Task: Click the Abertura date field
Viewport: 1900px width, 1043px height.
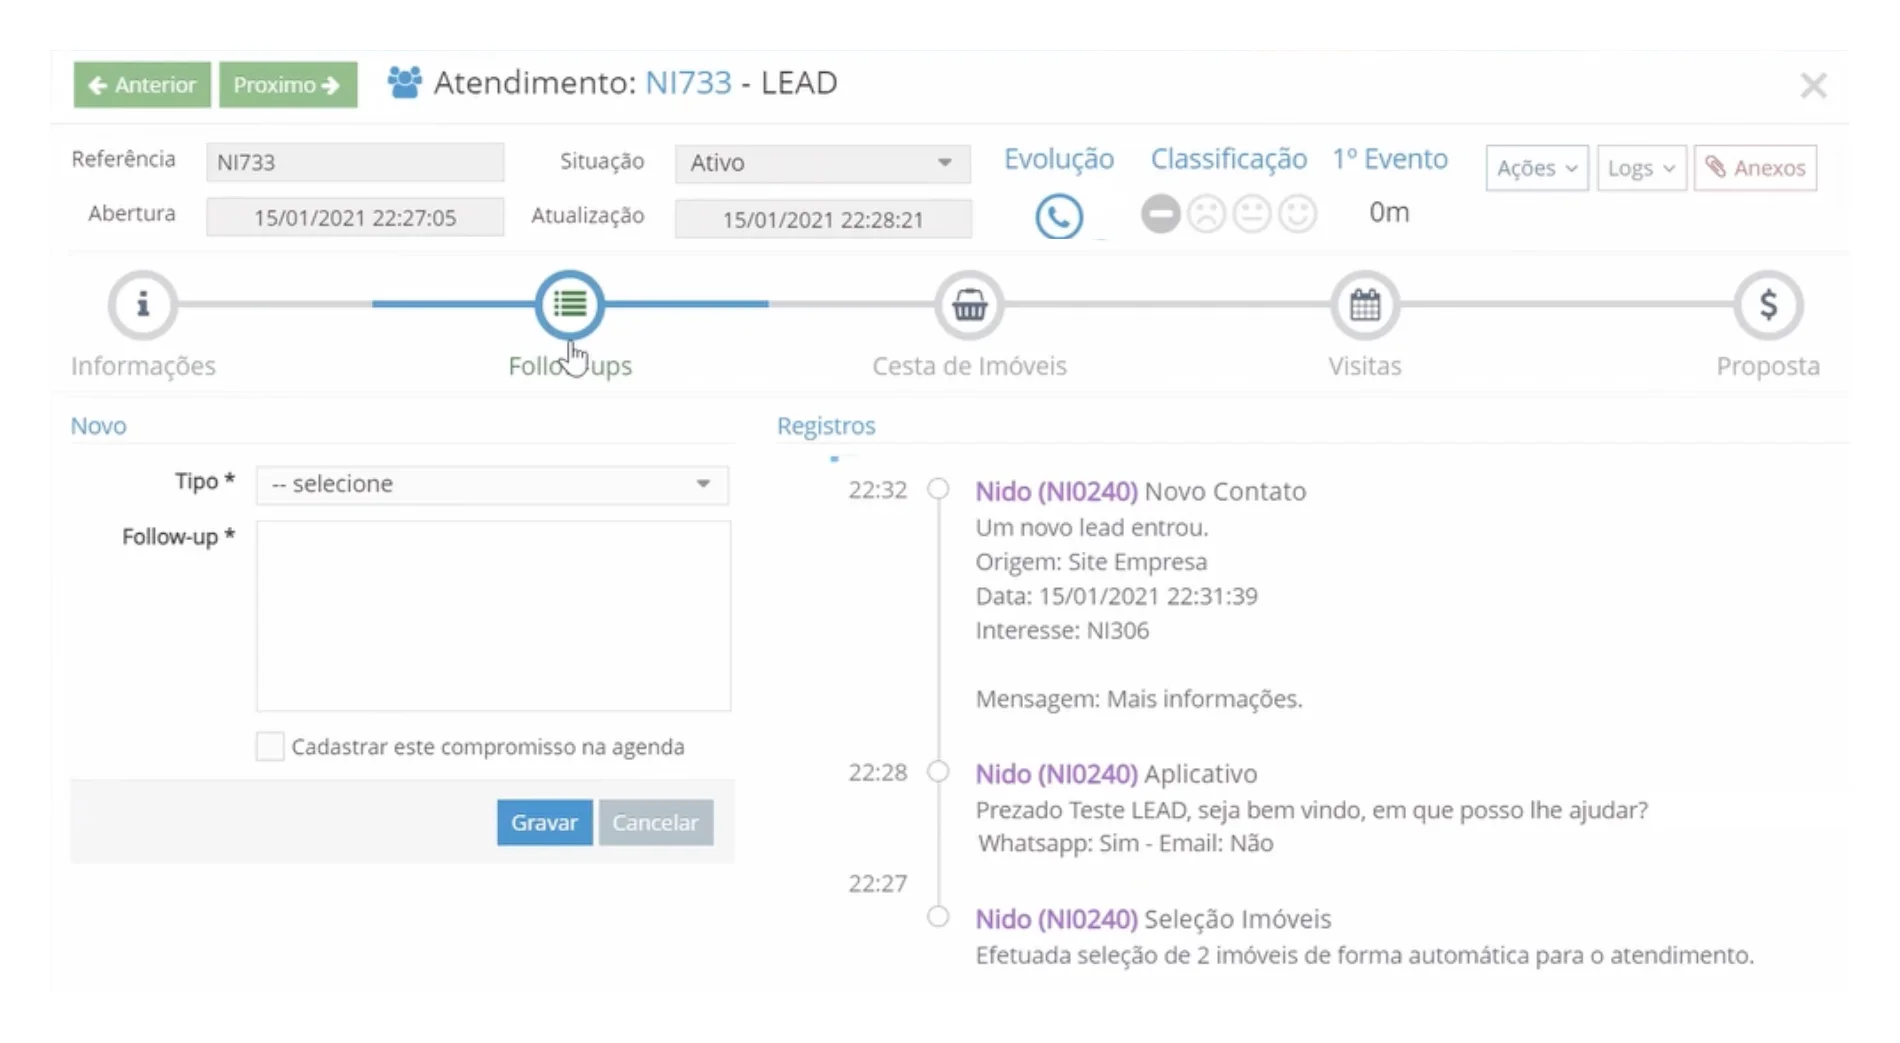Action: [x=355, y=218]
